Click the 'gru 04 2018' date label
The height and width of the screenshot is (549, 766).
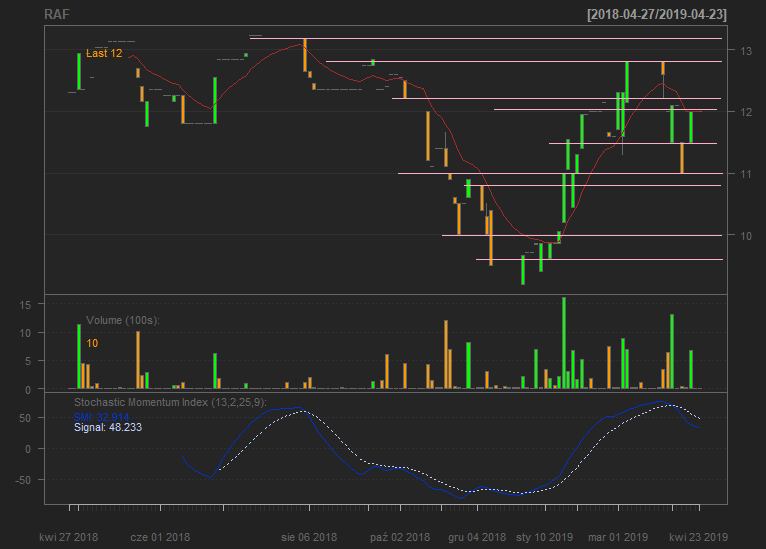click(477, 537)
